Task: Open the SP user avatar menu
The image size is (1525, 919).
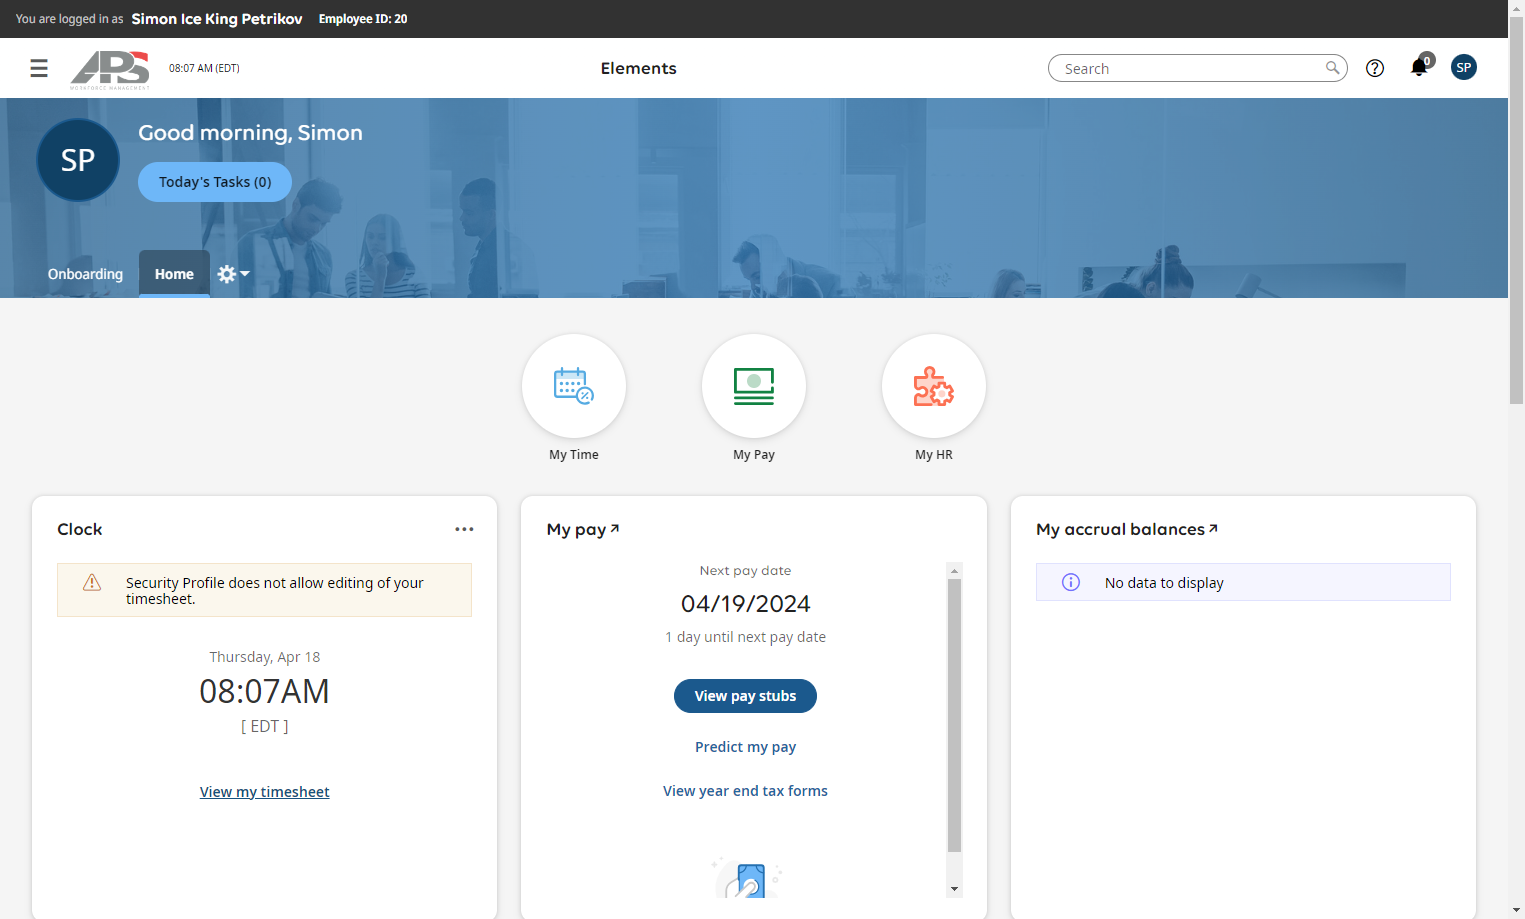Action: (1464, 67)
